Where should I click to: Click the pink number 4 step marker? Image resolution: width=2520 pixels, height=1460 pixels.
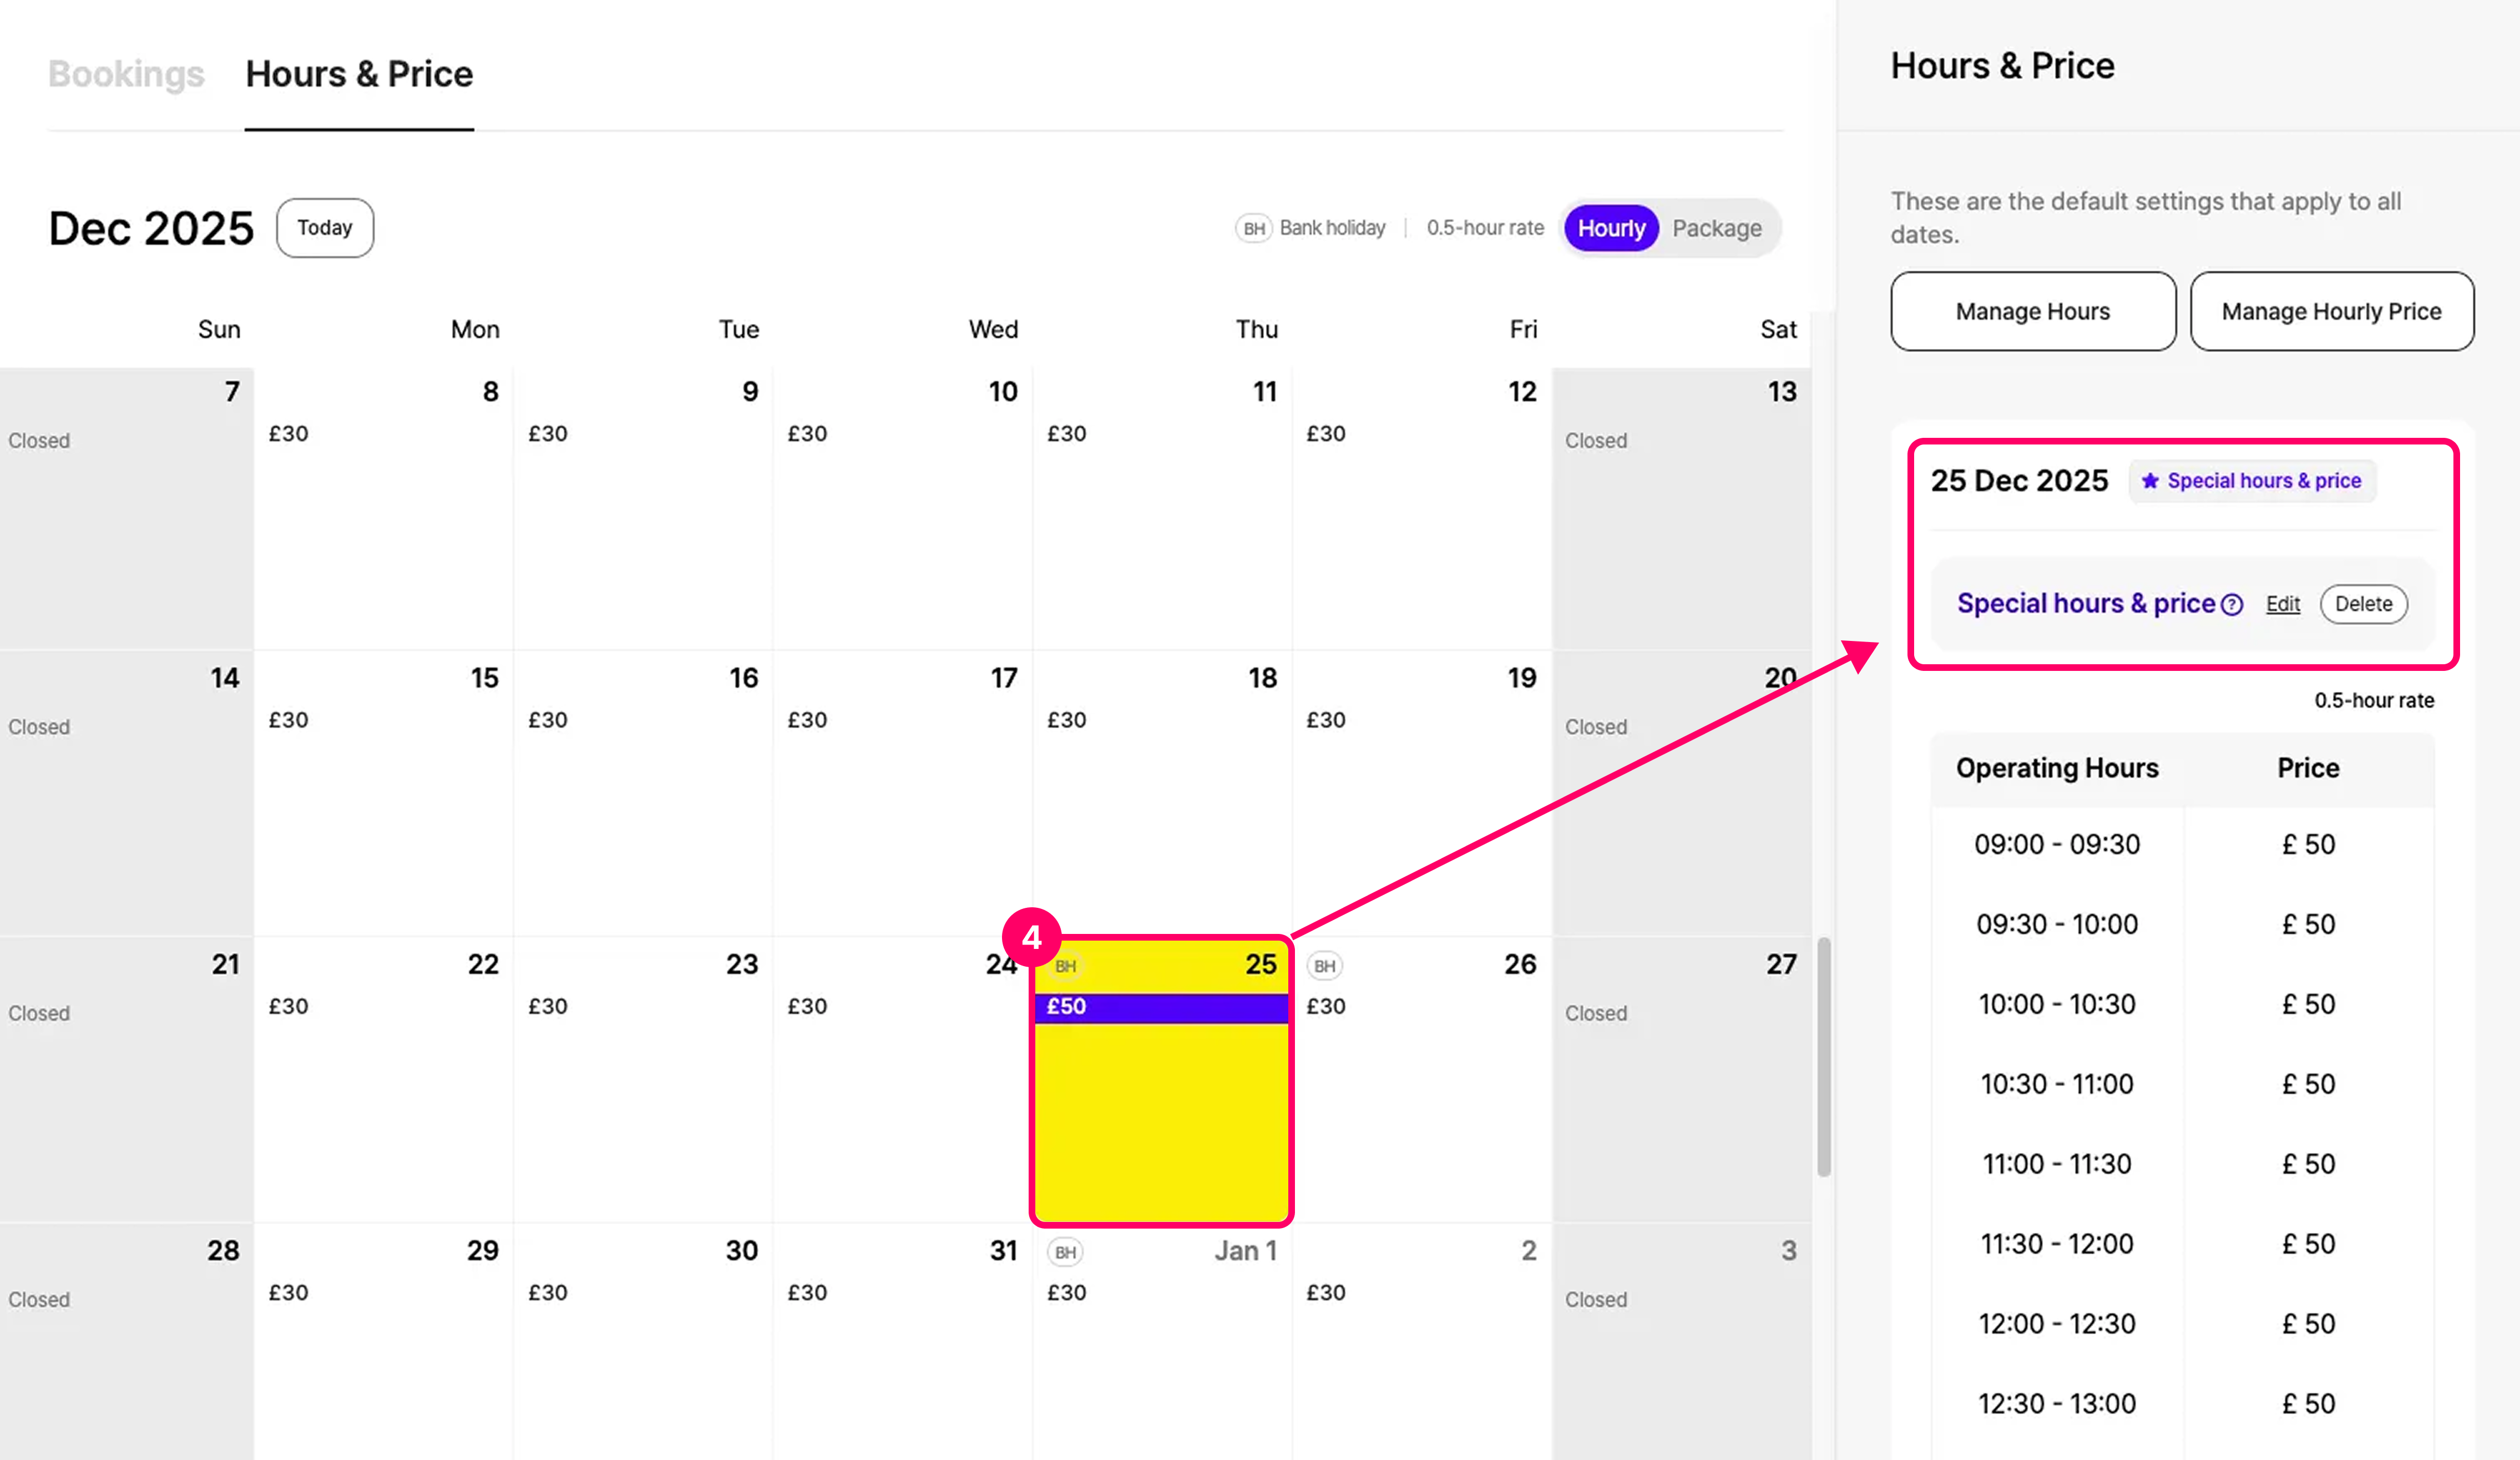(1031, 937)
